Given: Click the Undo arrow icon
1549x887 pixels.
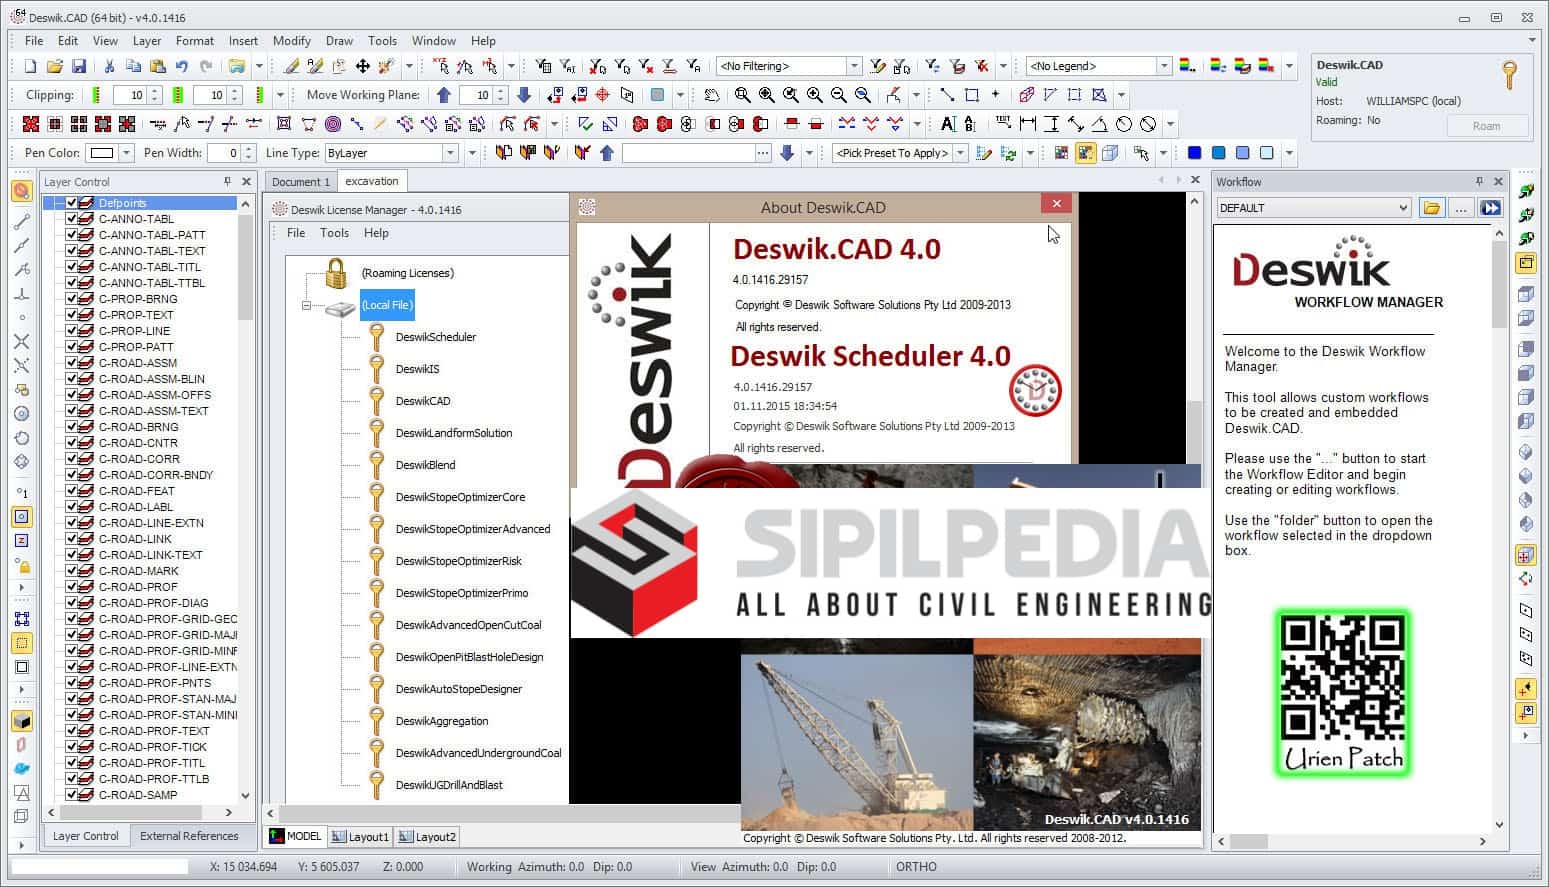Looking at the screenshot, I should pos(182,66).
